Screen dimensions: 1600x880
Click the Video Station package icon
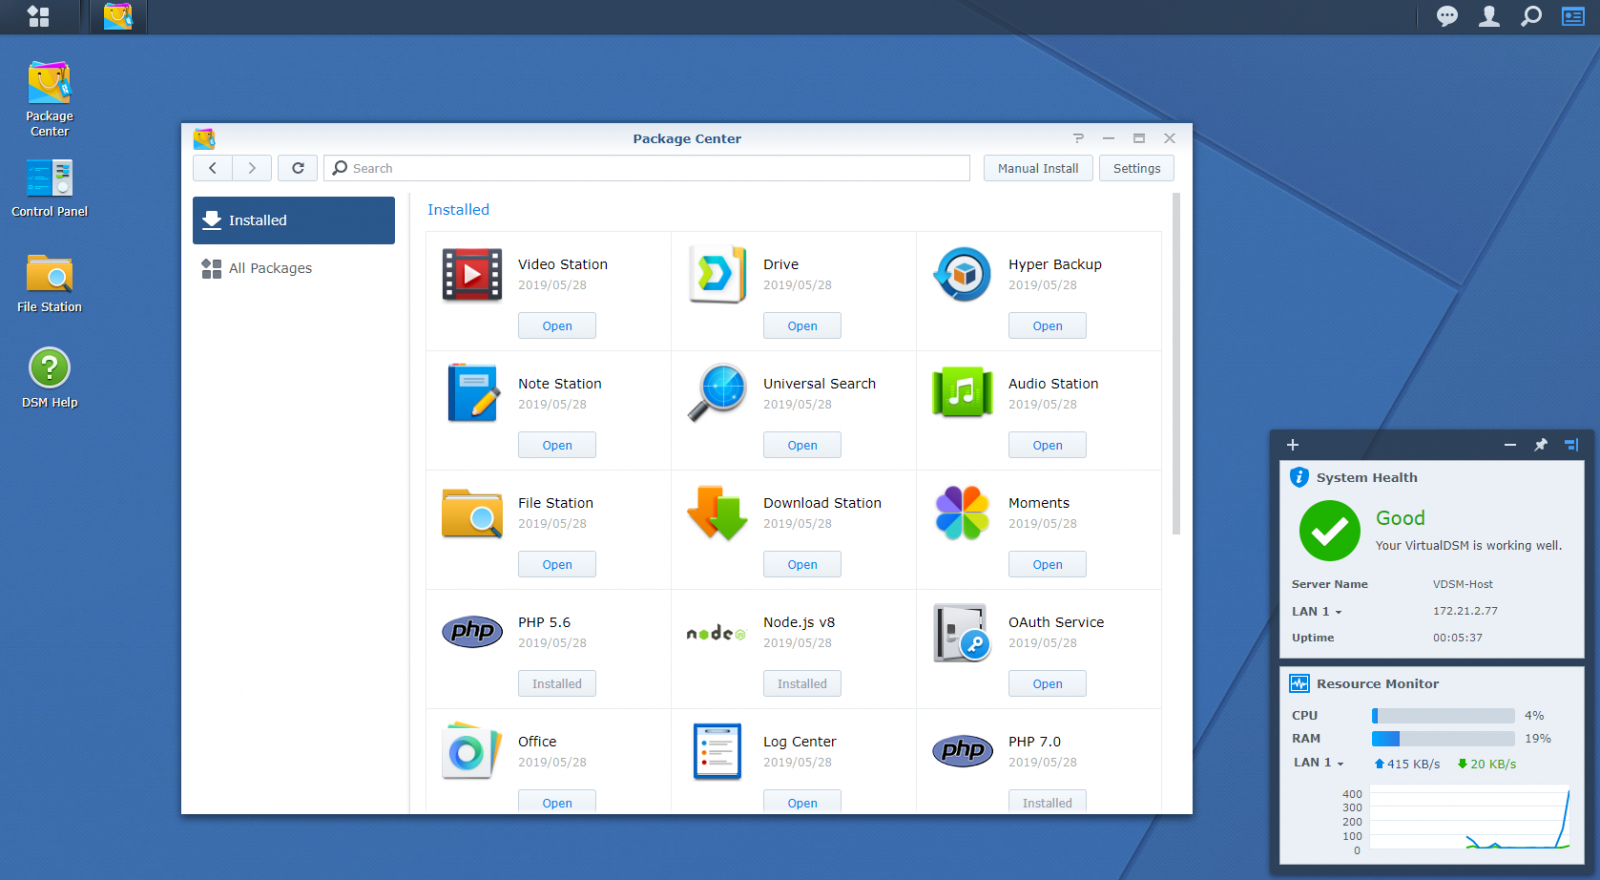tap(472, 275)
